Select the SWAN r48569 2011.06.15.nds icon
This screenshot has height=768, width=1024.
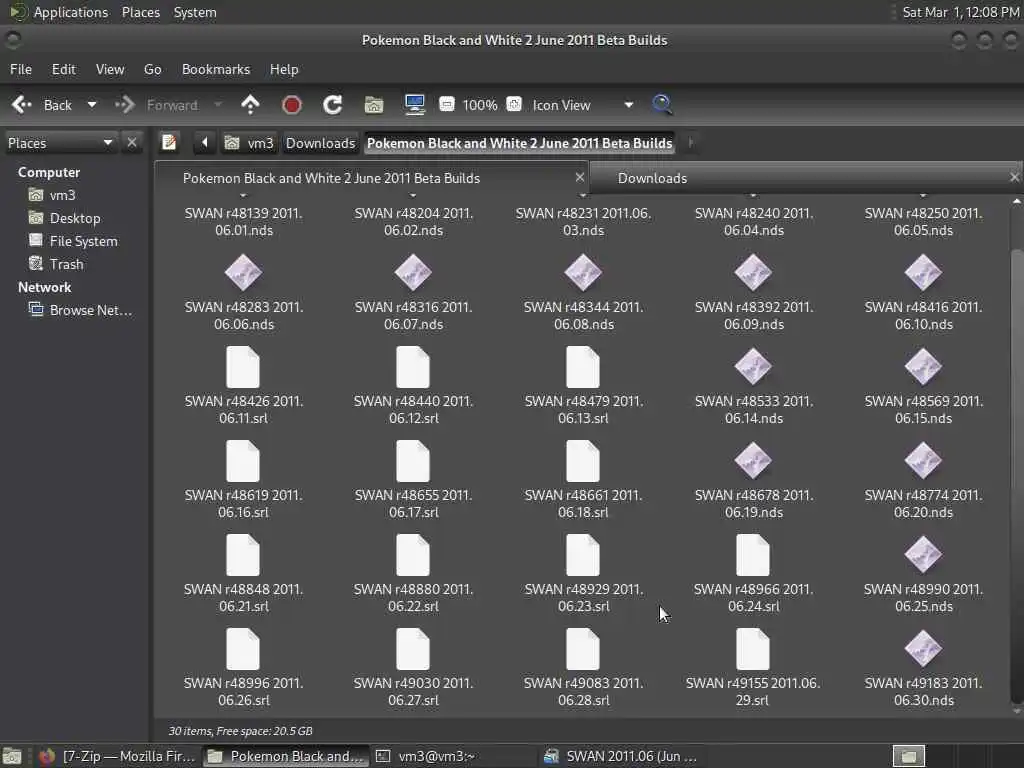(x=923, y=367)
